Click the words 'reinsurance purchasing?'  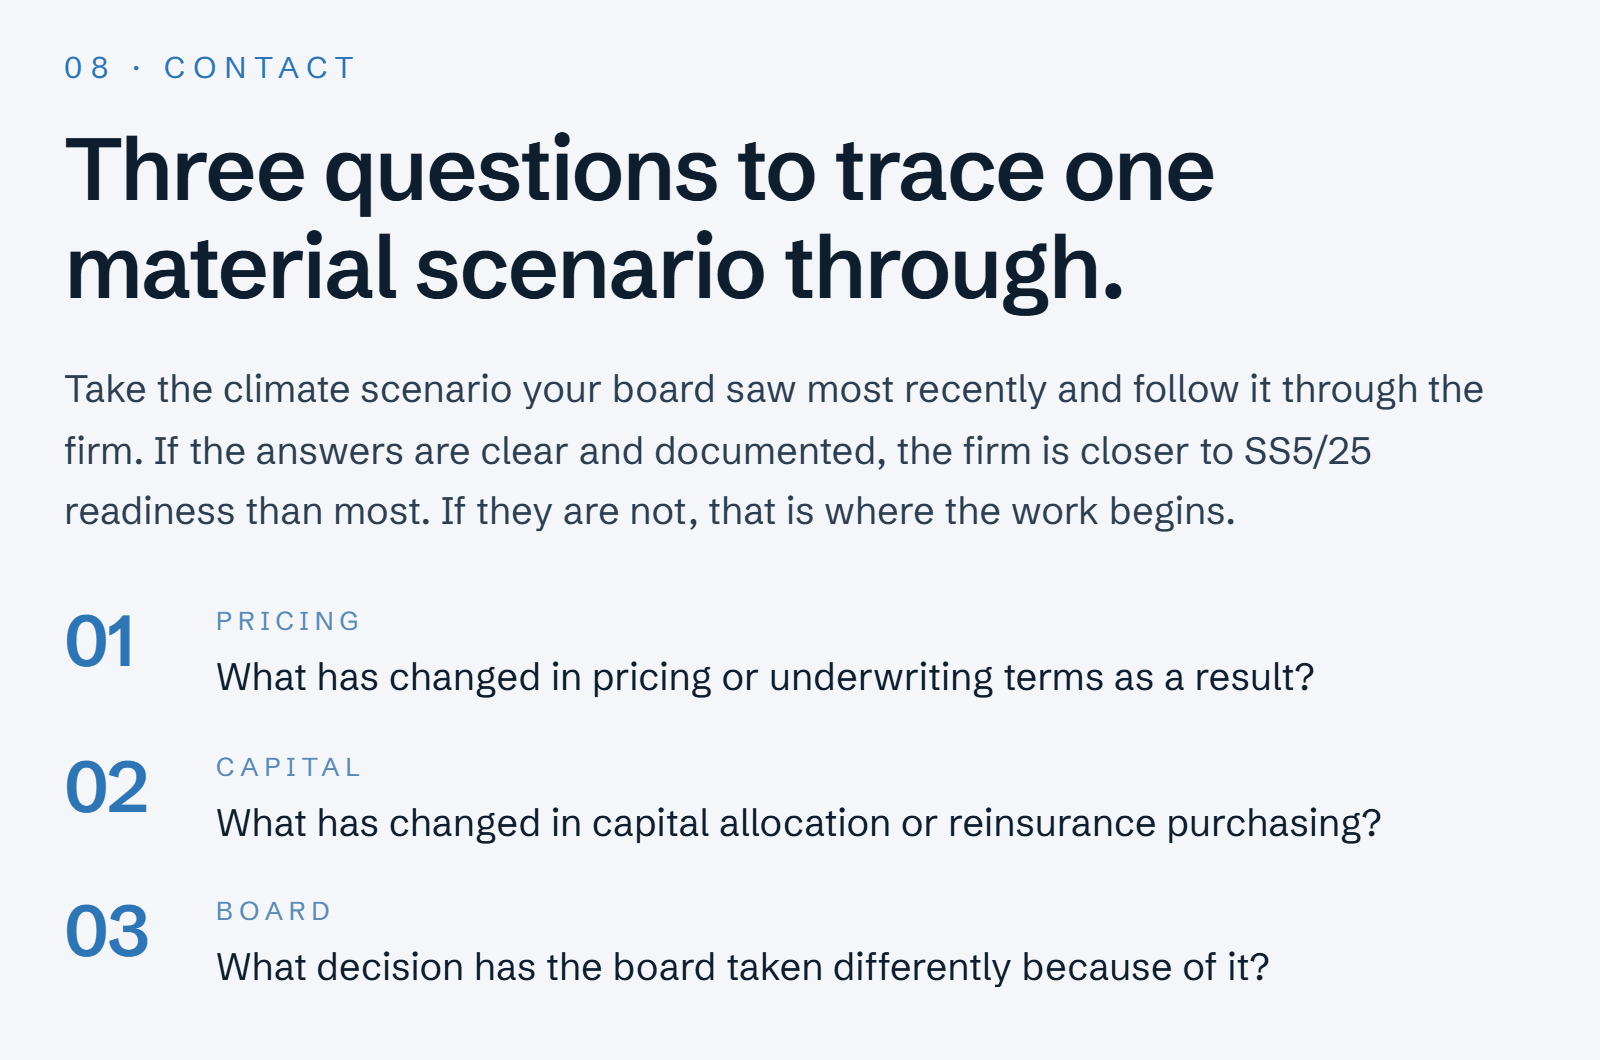coord(1165,824)
